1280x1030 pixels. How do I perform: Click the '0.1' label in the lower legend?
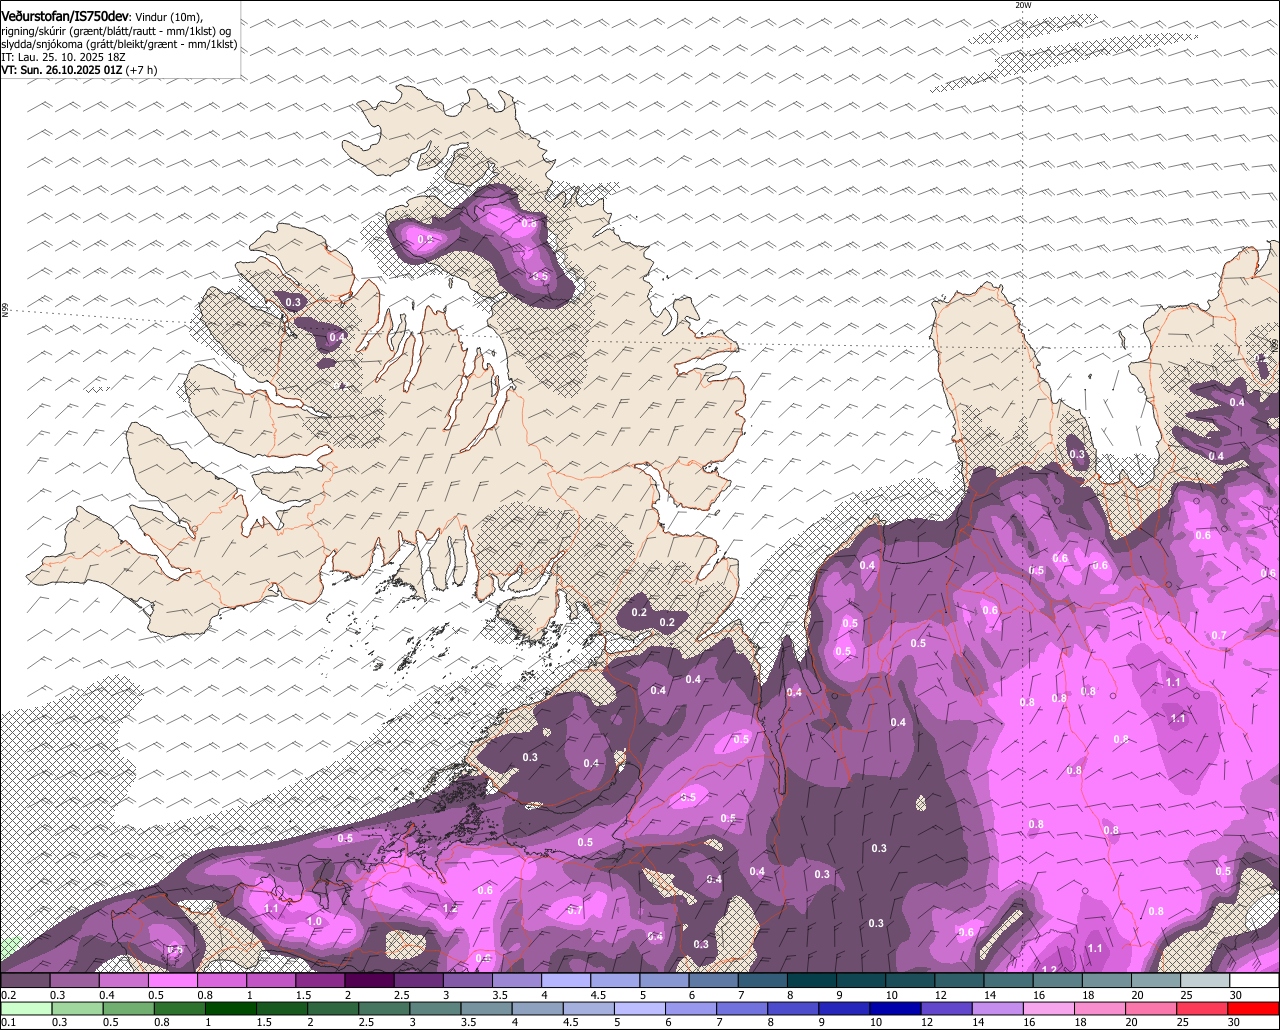(9, 1023)
